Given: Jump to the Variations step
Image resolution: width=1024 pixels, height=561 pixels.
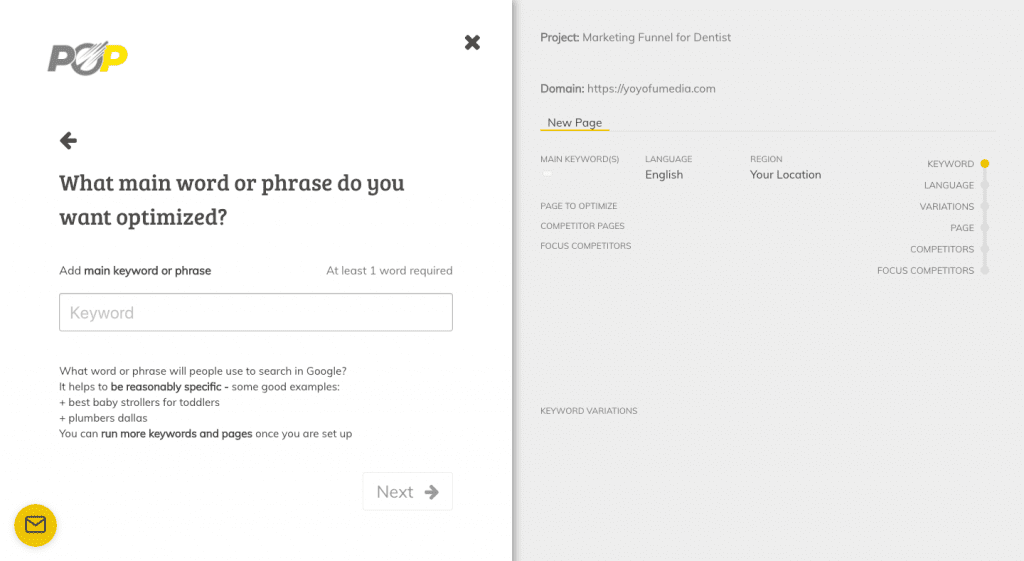Looking at the screenshot, I should pos(946,207).
